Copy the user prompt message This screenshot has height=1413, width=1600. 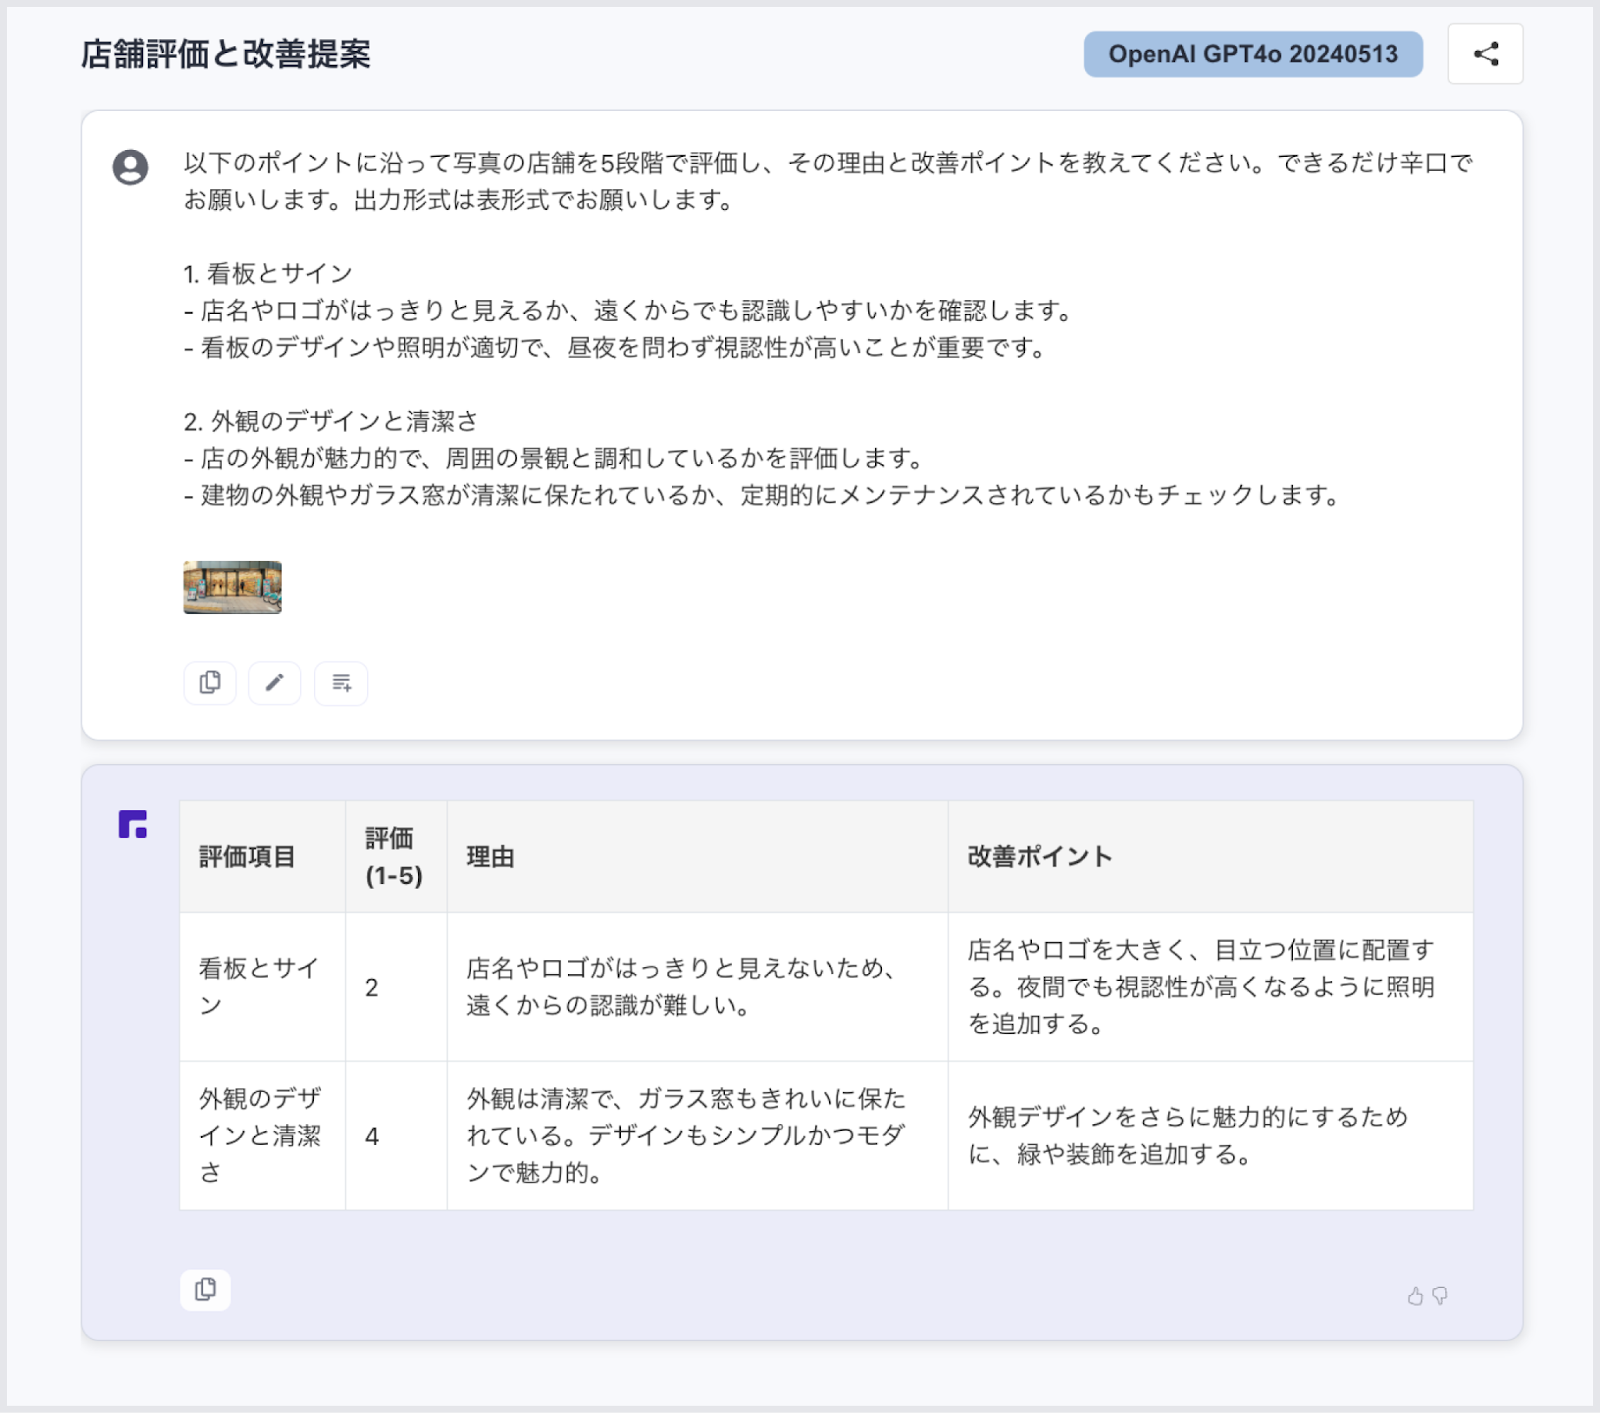[210, 683]
